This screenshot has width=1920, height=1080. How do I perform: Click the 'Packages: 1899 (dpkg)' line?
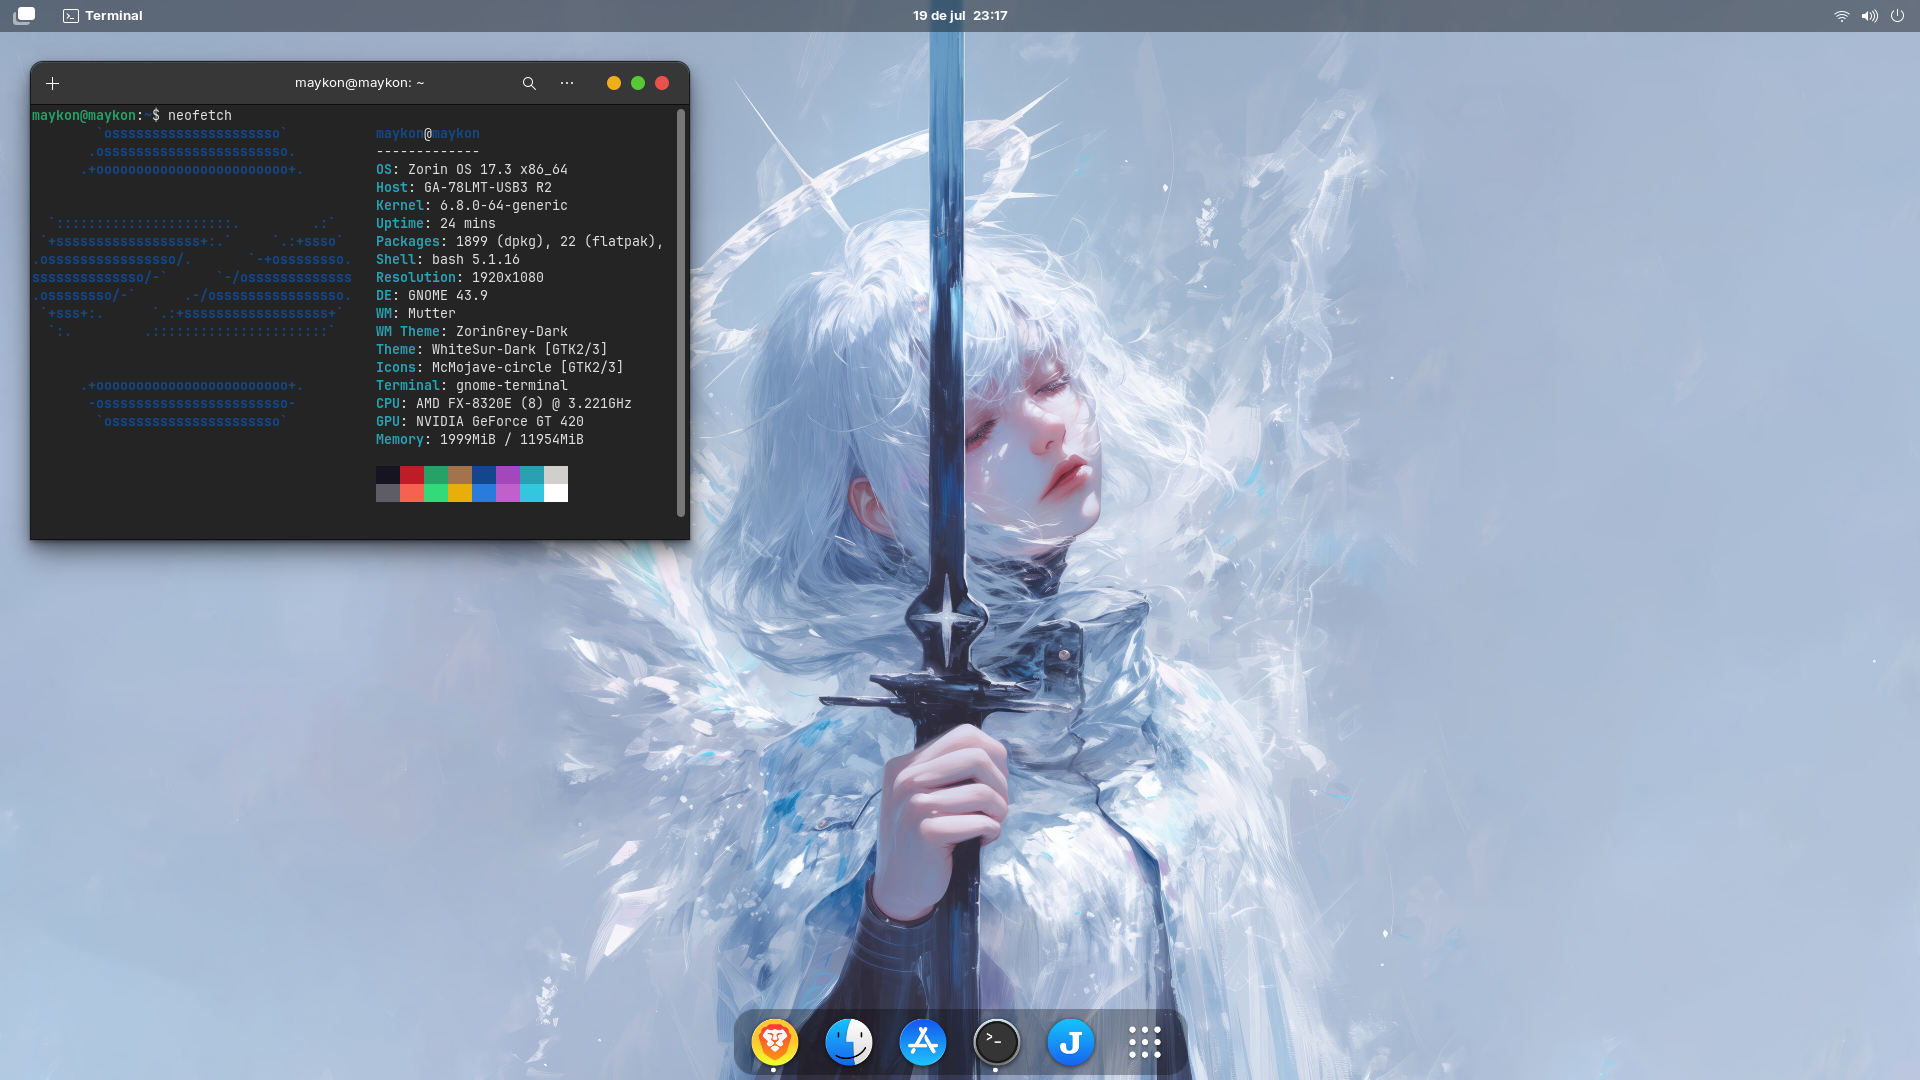520,241
